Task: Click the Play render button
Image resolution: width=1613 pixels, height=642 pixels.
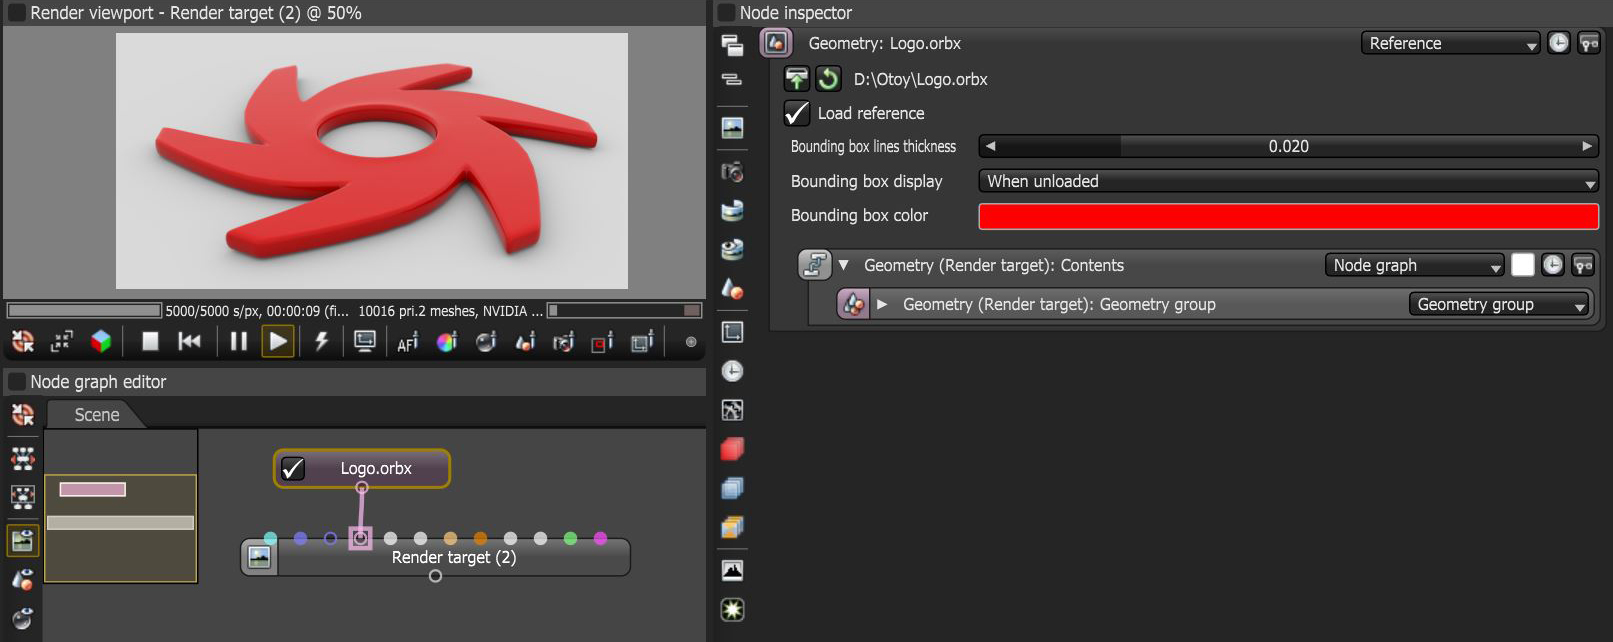Action: [277, 342]
